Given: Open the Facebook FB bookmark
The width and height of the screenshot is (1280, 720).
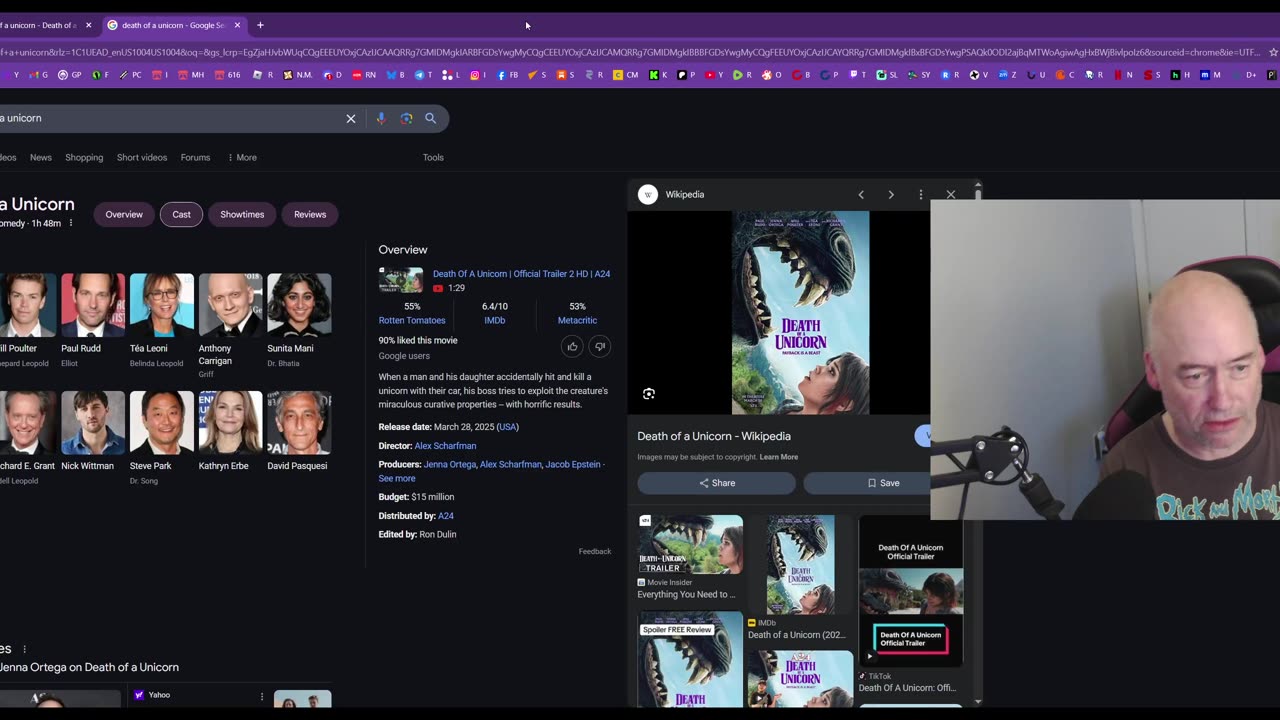Looking at the screenshot, I should [x=508, y=74].
